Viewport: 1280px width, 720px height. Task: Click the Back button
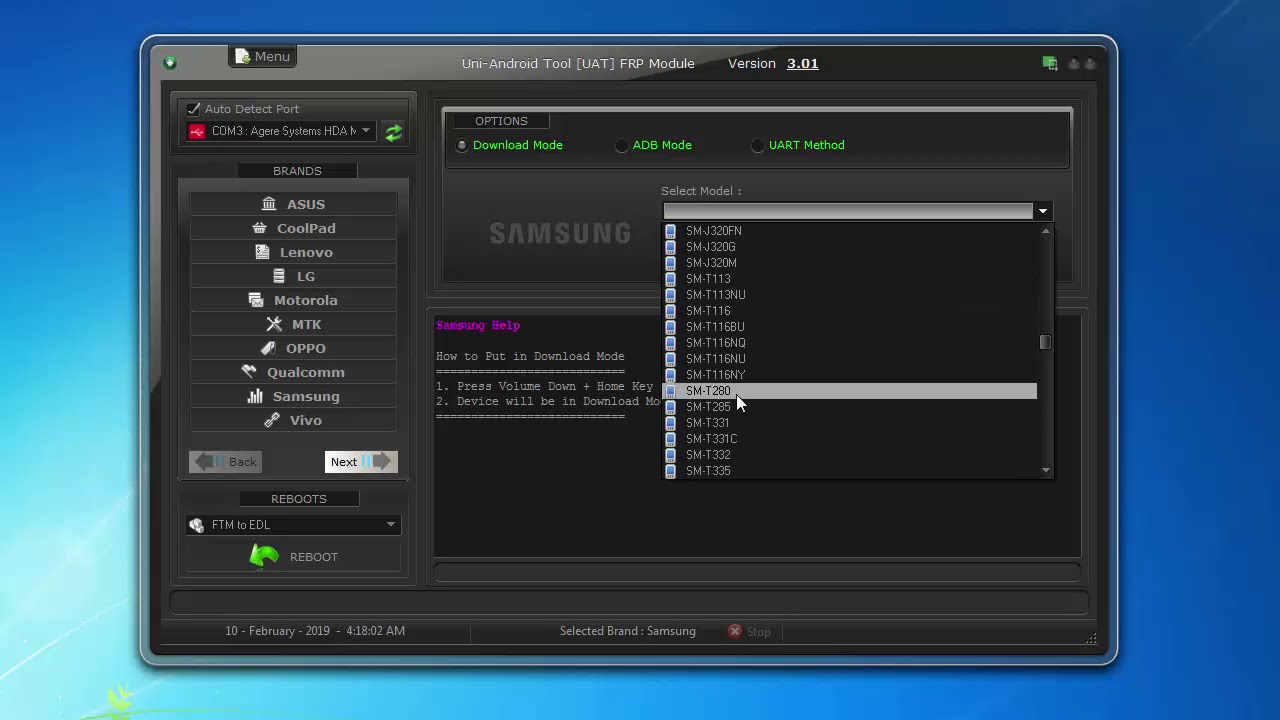click(x=226, y=462)
